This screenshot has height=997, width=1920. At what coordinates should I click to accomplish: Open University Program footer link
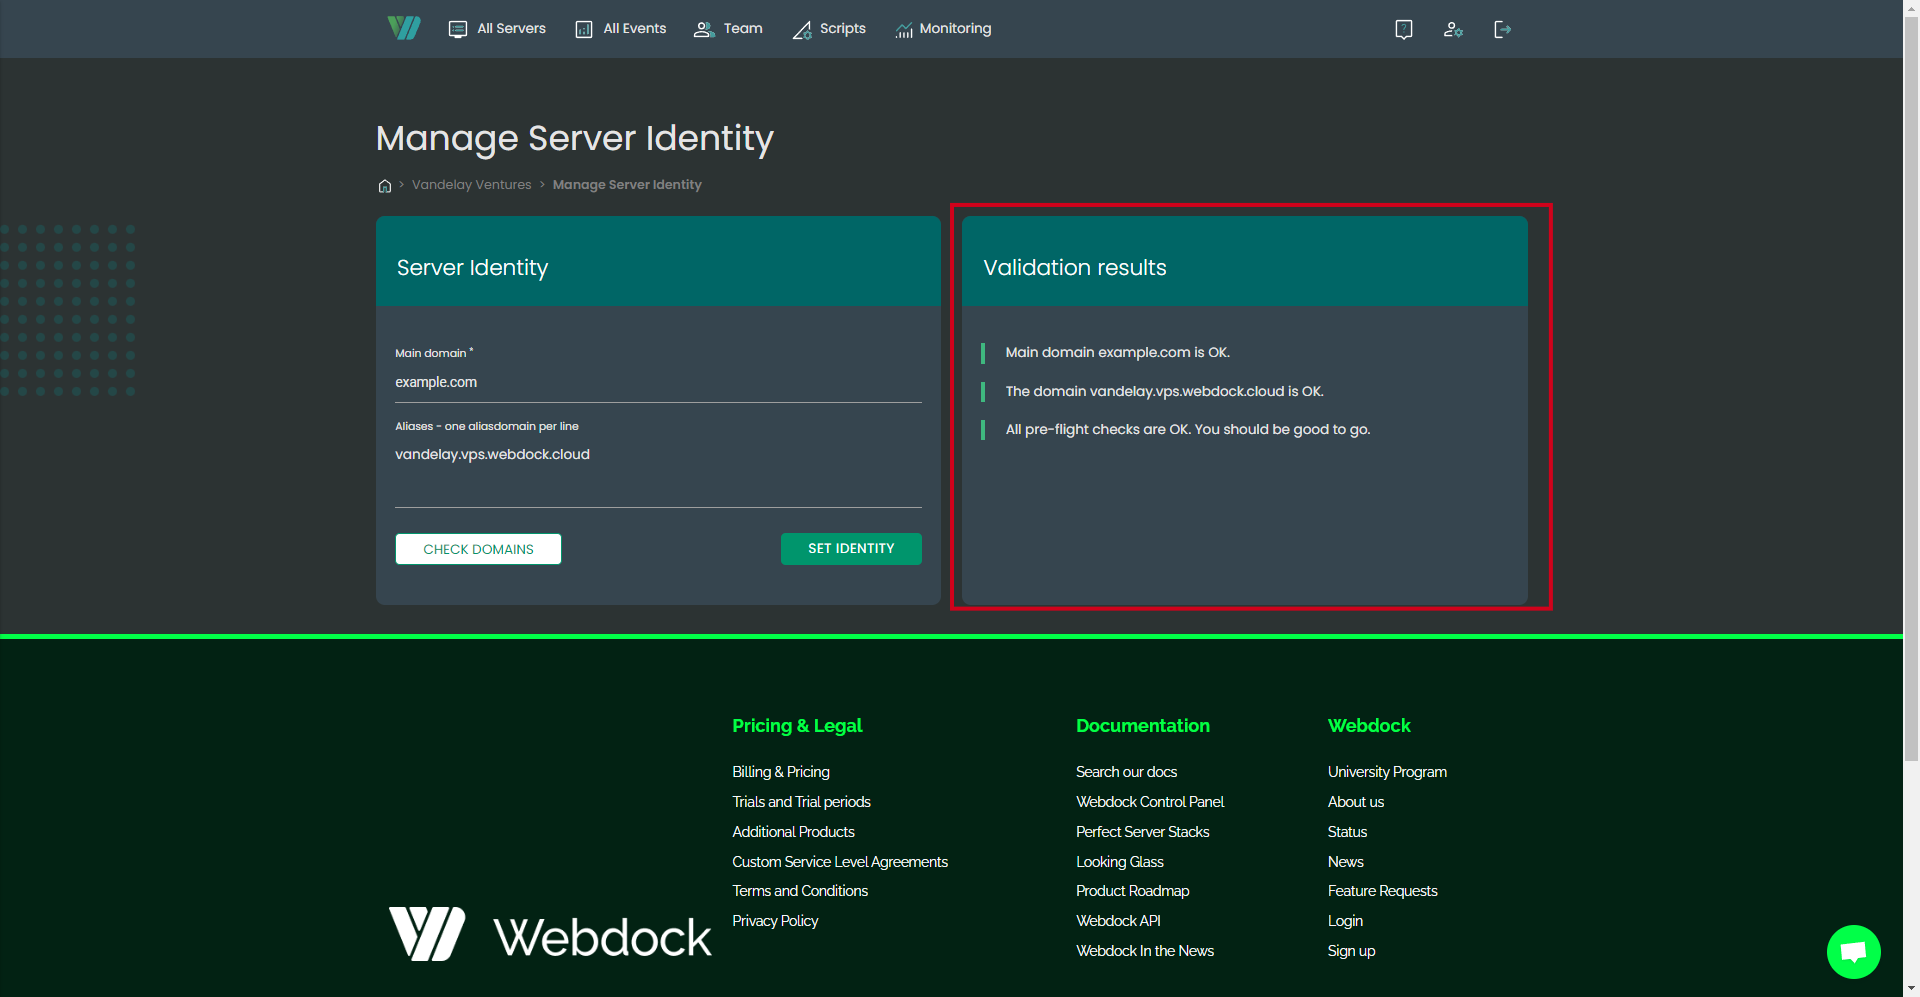[x=1387, y=772]
